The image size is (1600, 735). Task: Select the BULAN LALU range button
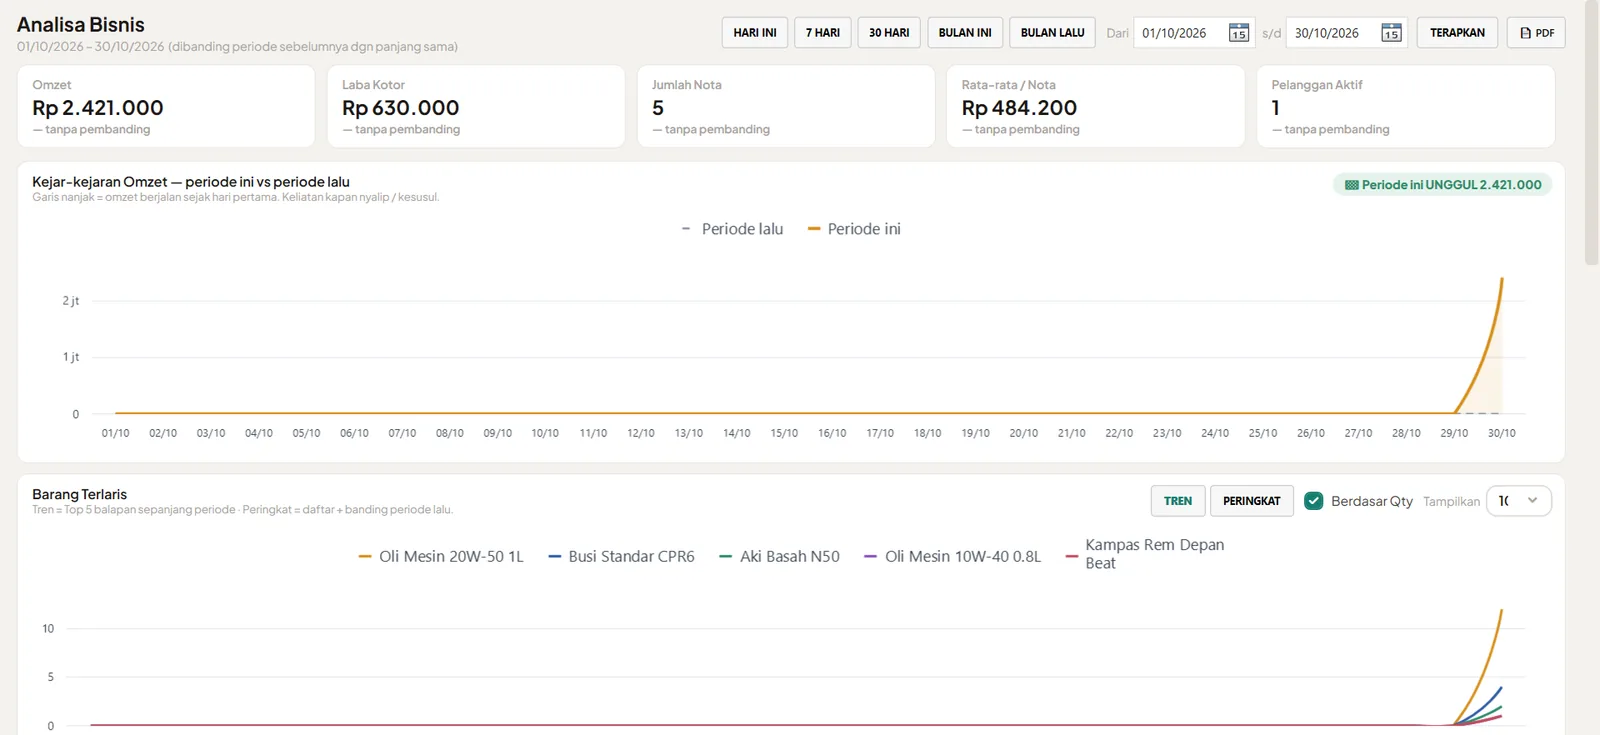[x=1052, y=33]
